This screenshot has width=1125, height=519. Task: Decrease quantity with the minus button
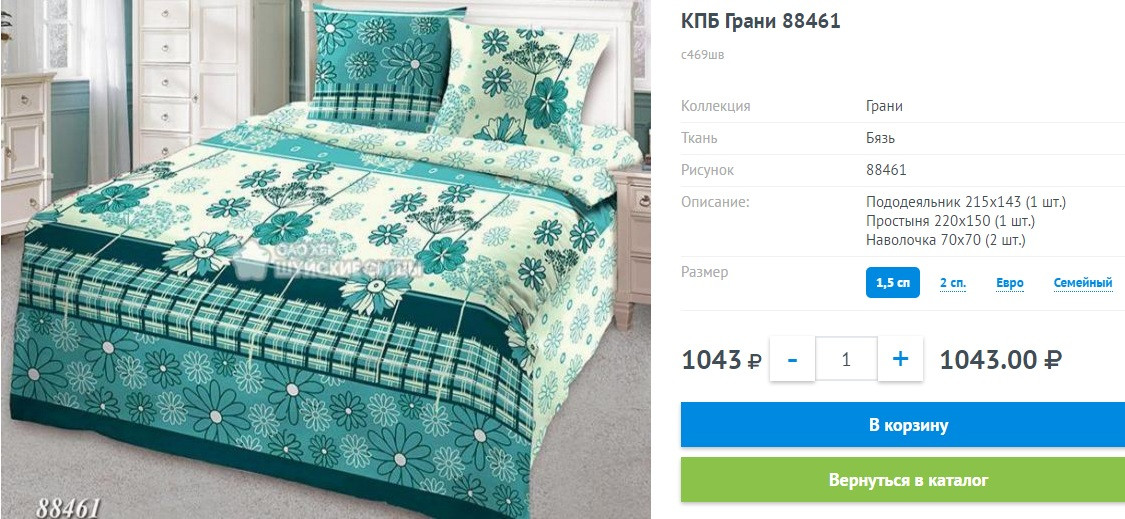click(x=792, y=358)
